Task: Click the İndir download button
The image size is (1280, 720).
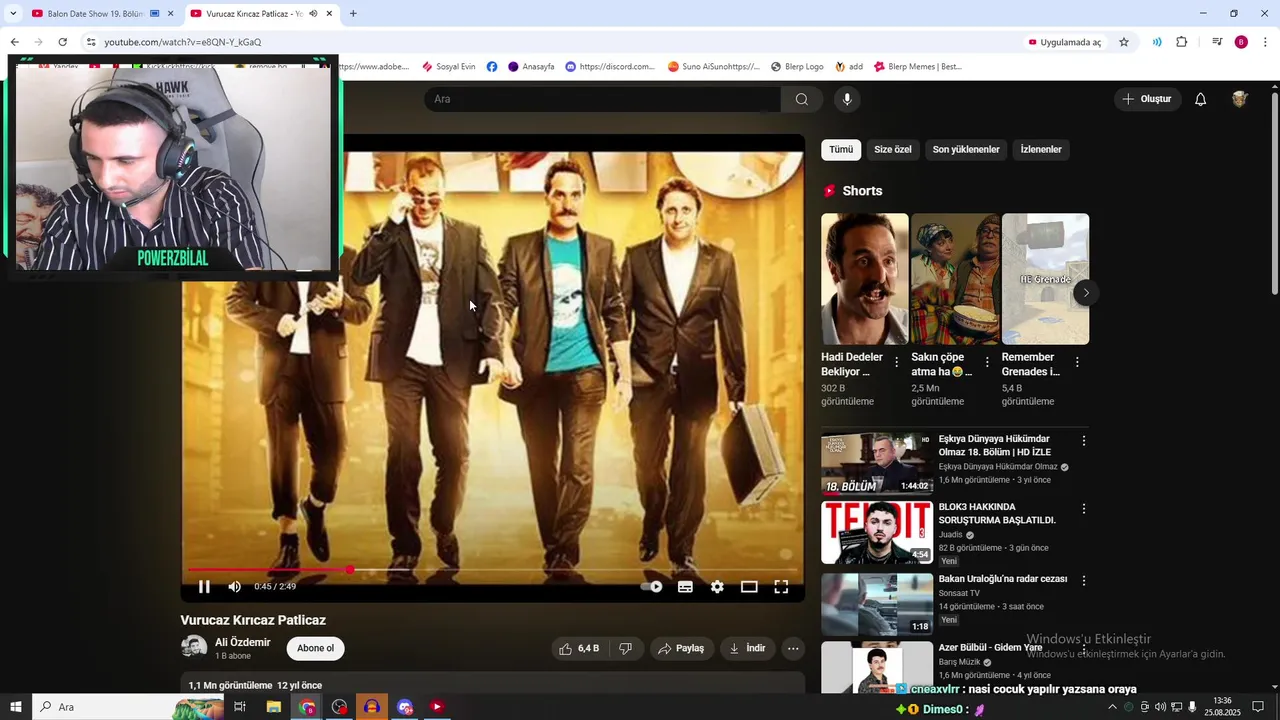Action: point(747,648)
